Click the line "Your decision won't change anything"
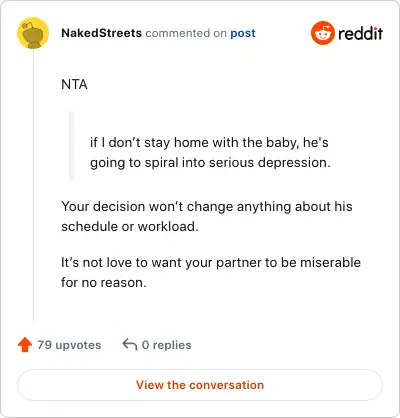 click(x=207, y=207)
